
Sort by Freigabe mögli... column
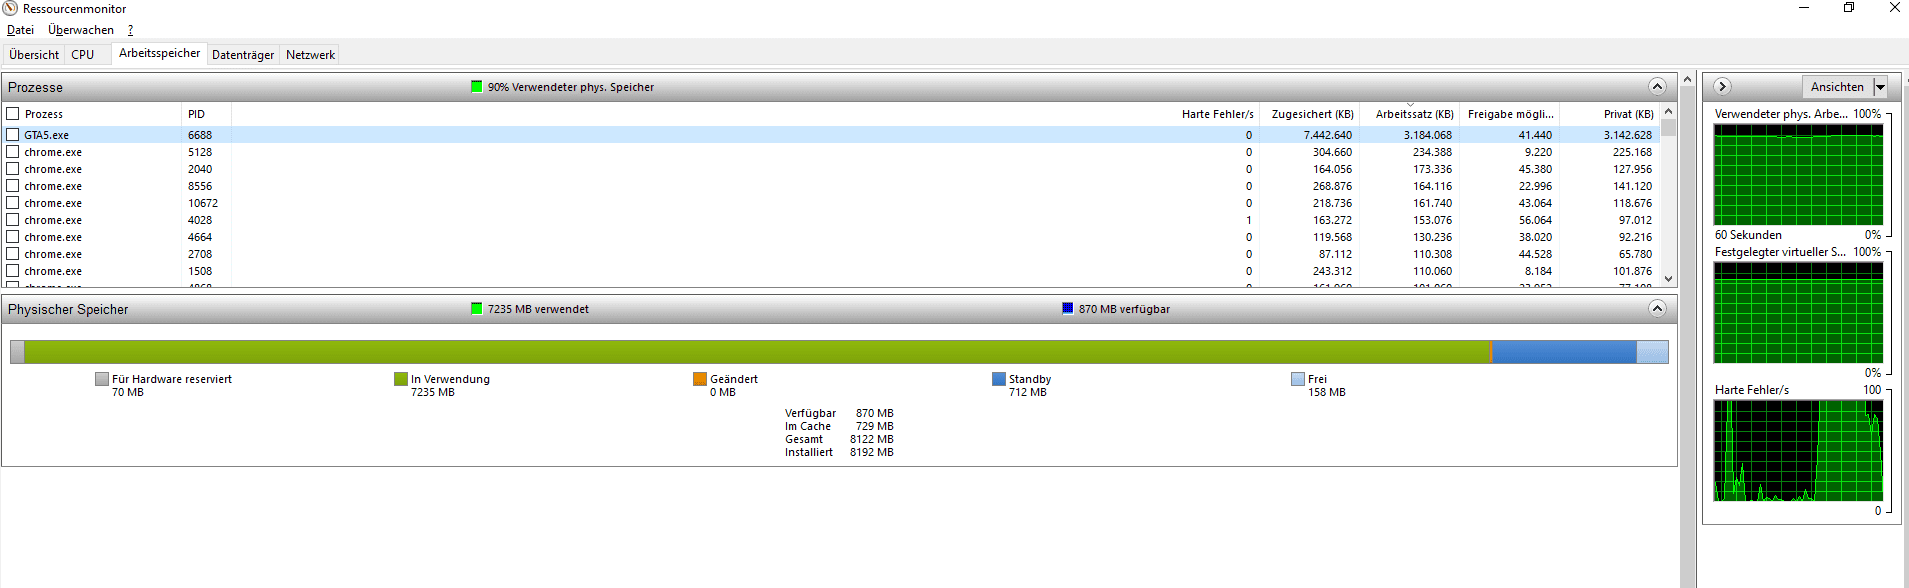click(1510, 114)
